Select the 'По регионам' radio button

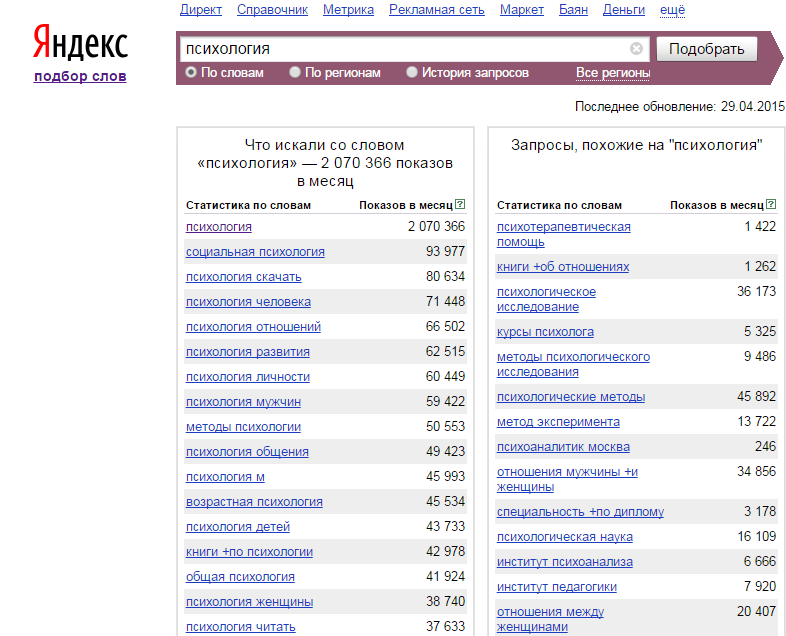point(295,72)
